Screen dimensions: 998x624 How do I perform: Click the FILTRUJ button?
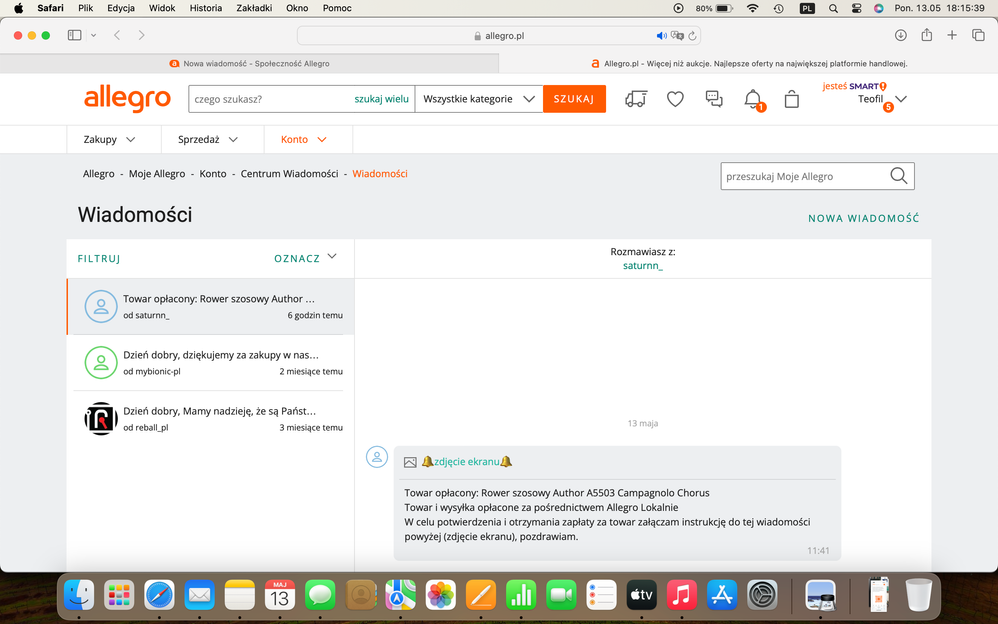point(99,259)
